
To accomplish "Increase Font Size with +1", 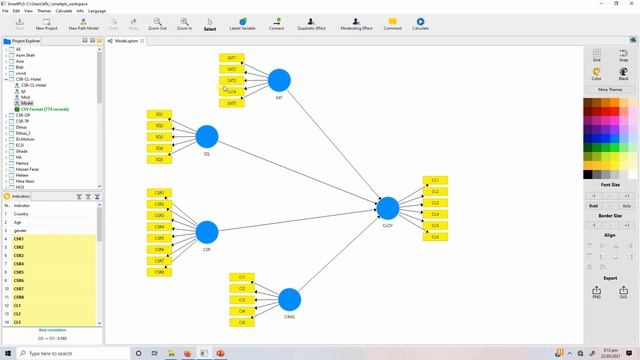I will pos(627,196).
